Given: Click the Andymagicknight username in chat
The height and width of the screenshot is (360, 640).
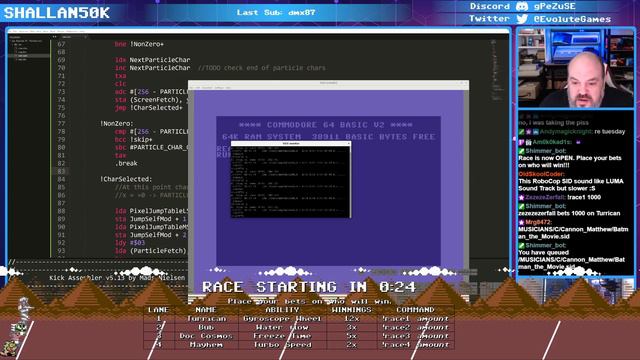Looking at the screenshot, I should 565,131.
